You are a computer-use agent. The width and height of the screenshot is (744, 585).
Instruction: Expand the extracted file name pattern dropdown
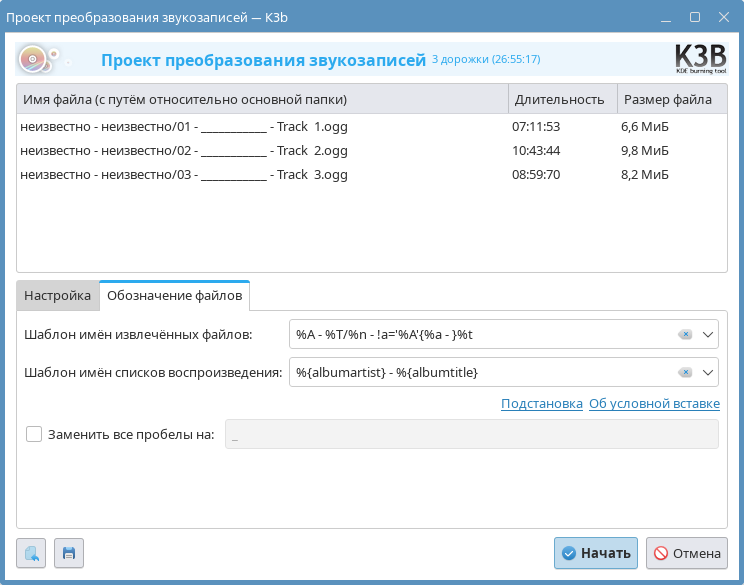(x=708, y=334)
